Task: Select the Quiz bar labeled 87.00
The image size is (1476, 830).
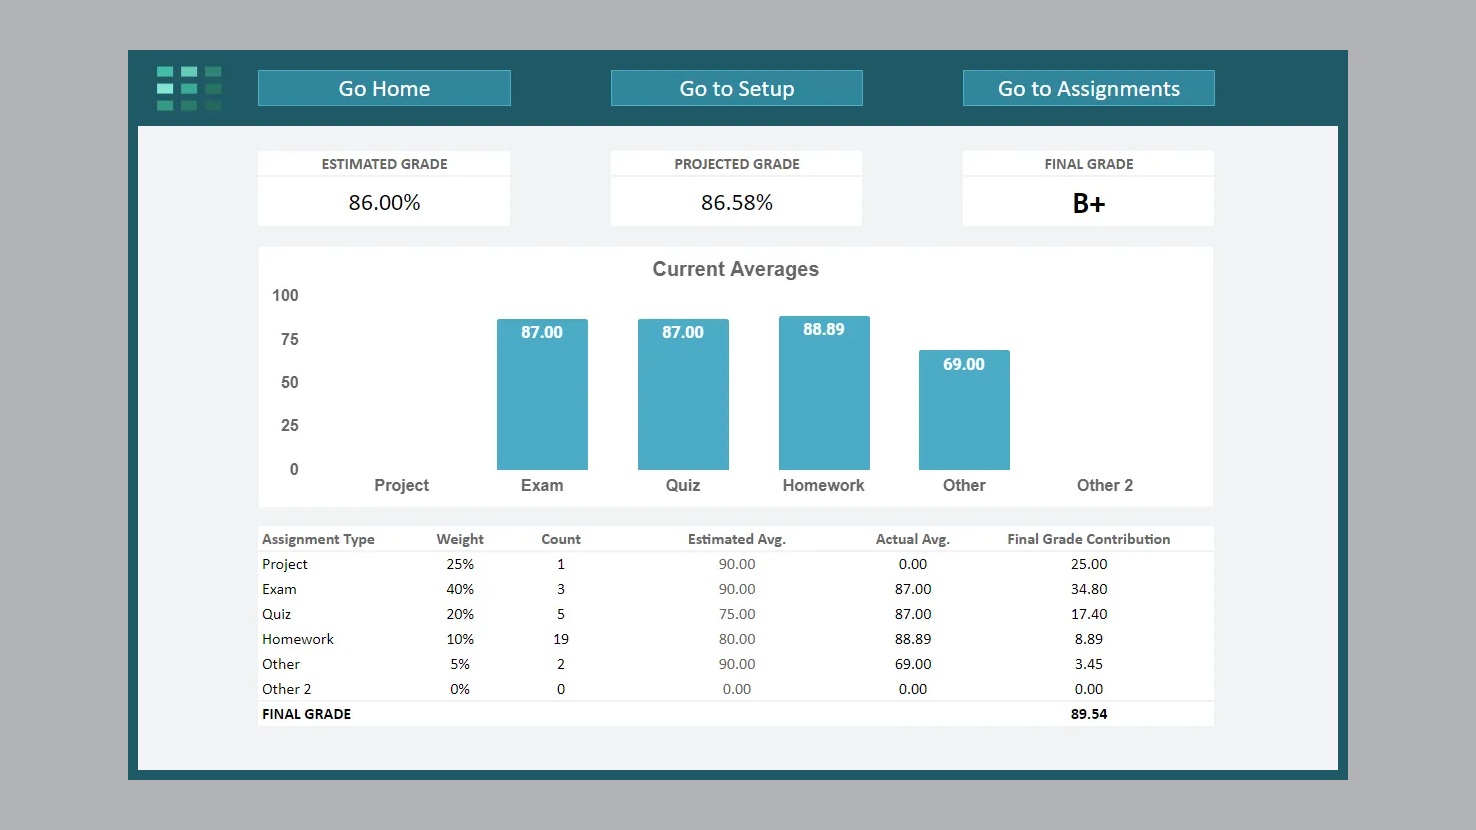Action: click(x=683, y=400)
